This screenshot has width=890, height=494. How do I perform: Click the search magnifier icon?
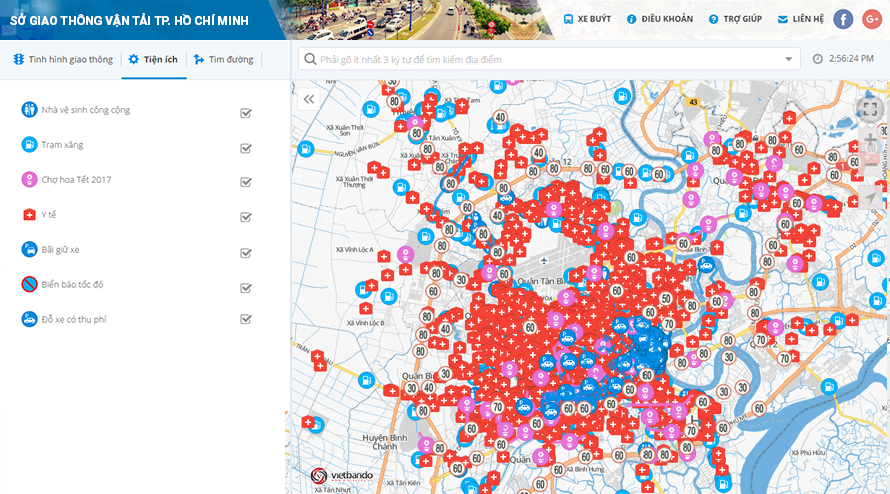[x=310, y=59]
